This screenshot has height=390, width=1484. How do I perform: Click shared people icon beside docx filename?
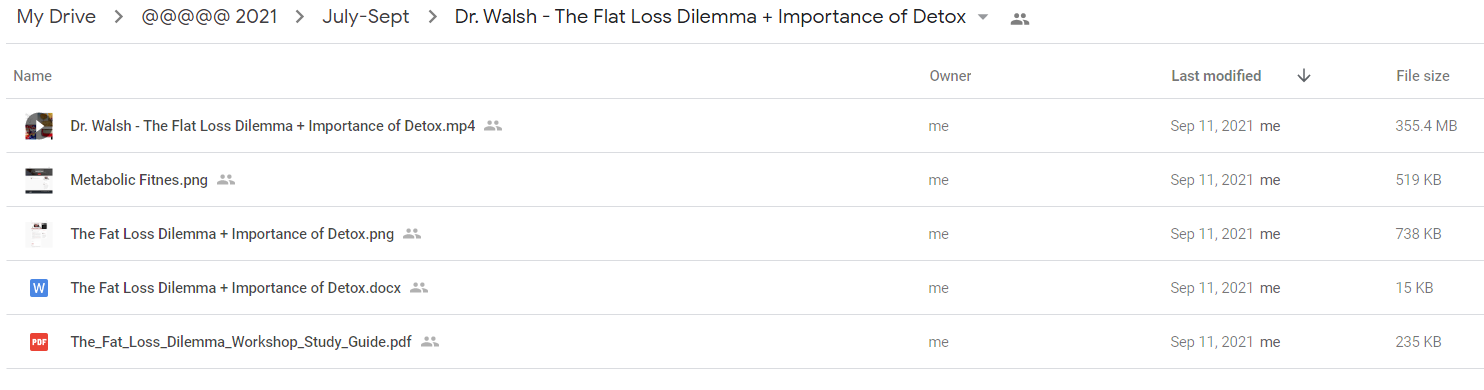click(x=419, y=288)
